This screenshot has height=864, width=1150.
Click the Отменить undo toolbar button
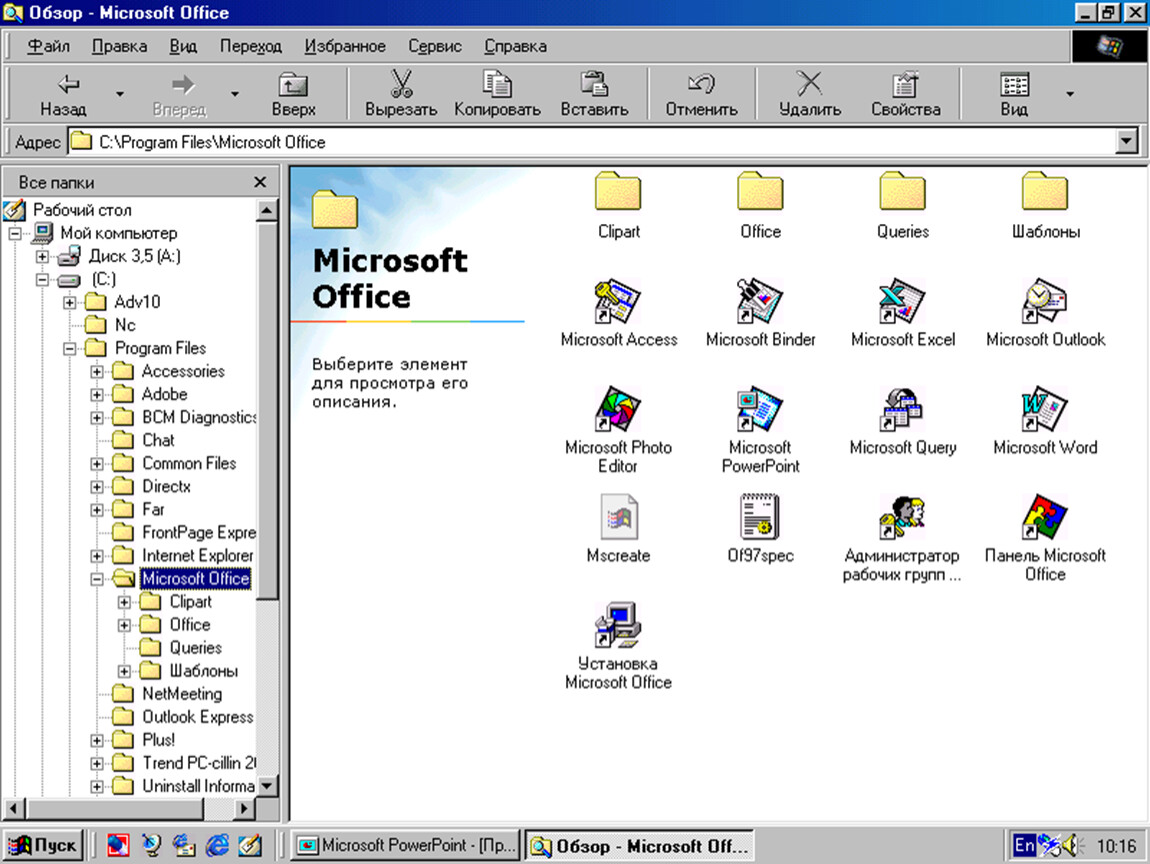(x=701, y=95)
